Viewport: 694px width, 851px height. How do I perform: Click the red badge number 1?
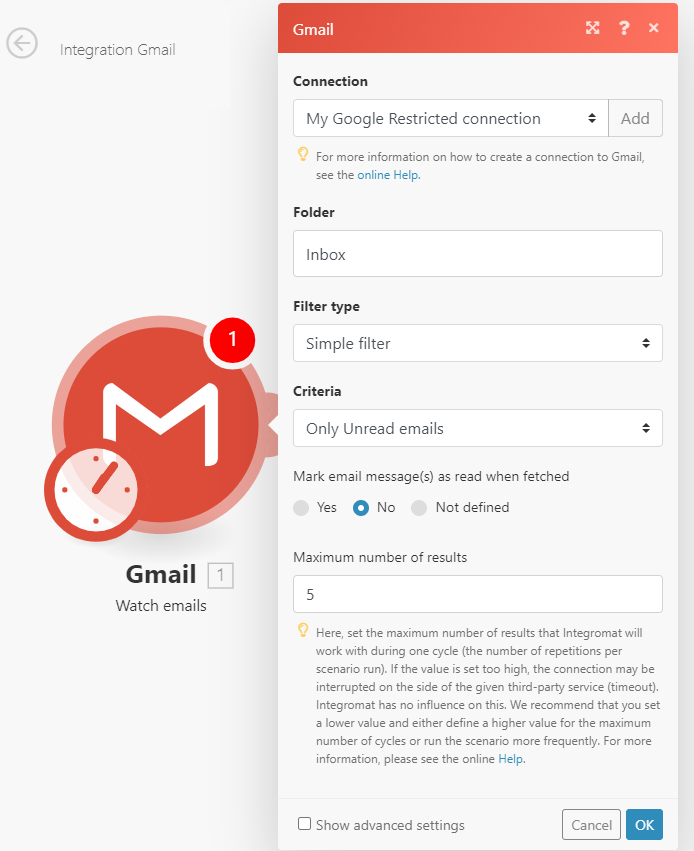tap(232, 339)
